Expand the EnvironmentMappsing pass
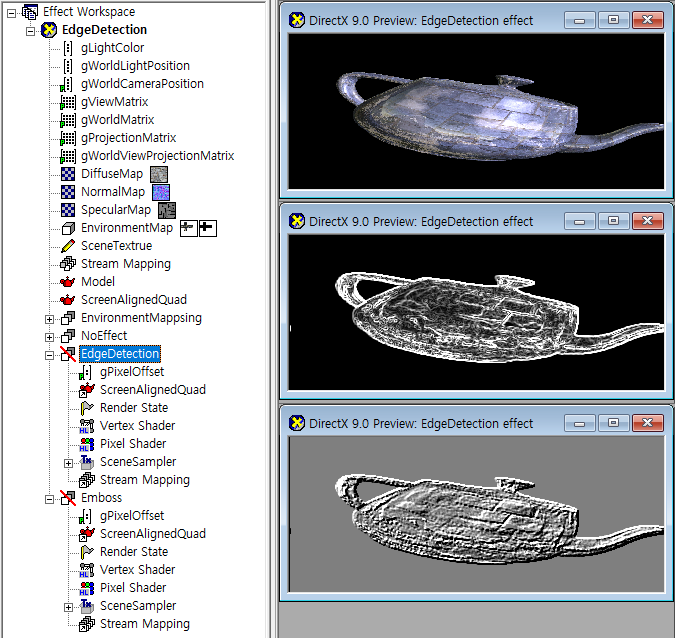 [x=50, y=319]
